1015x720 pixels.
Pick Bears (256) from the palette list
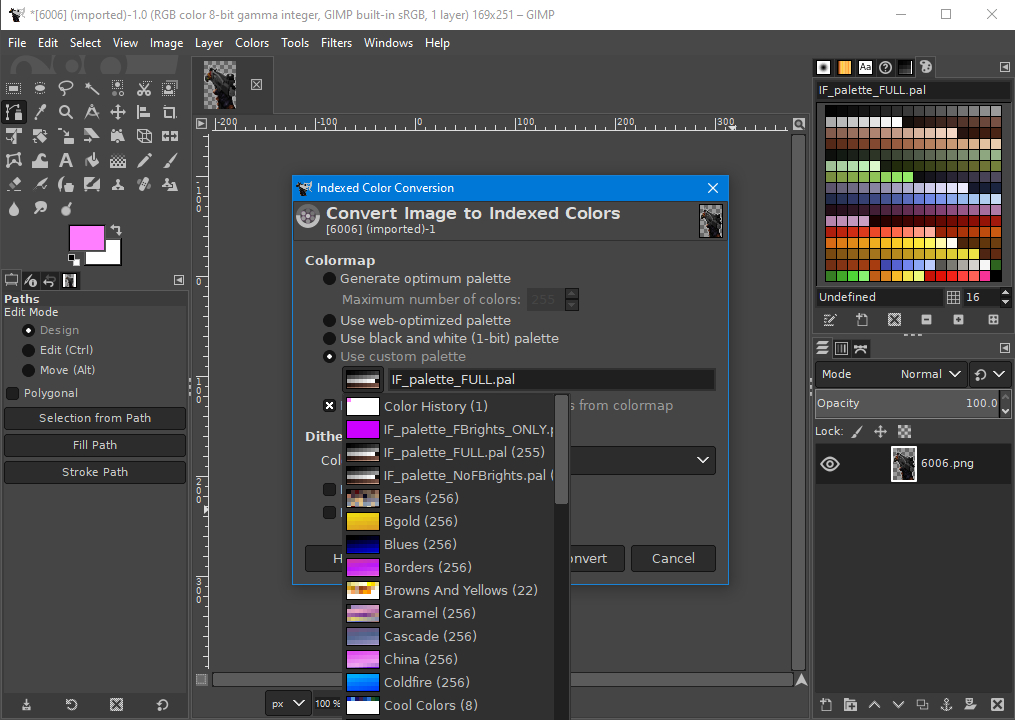(450, 499)
